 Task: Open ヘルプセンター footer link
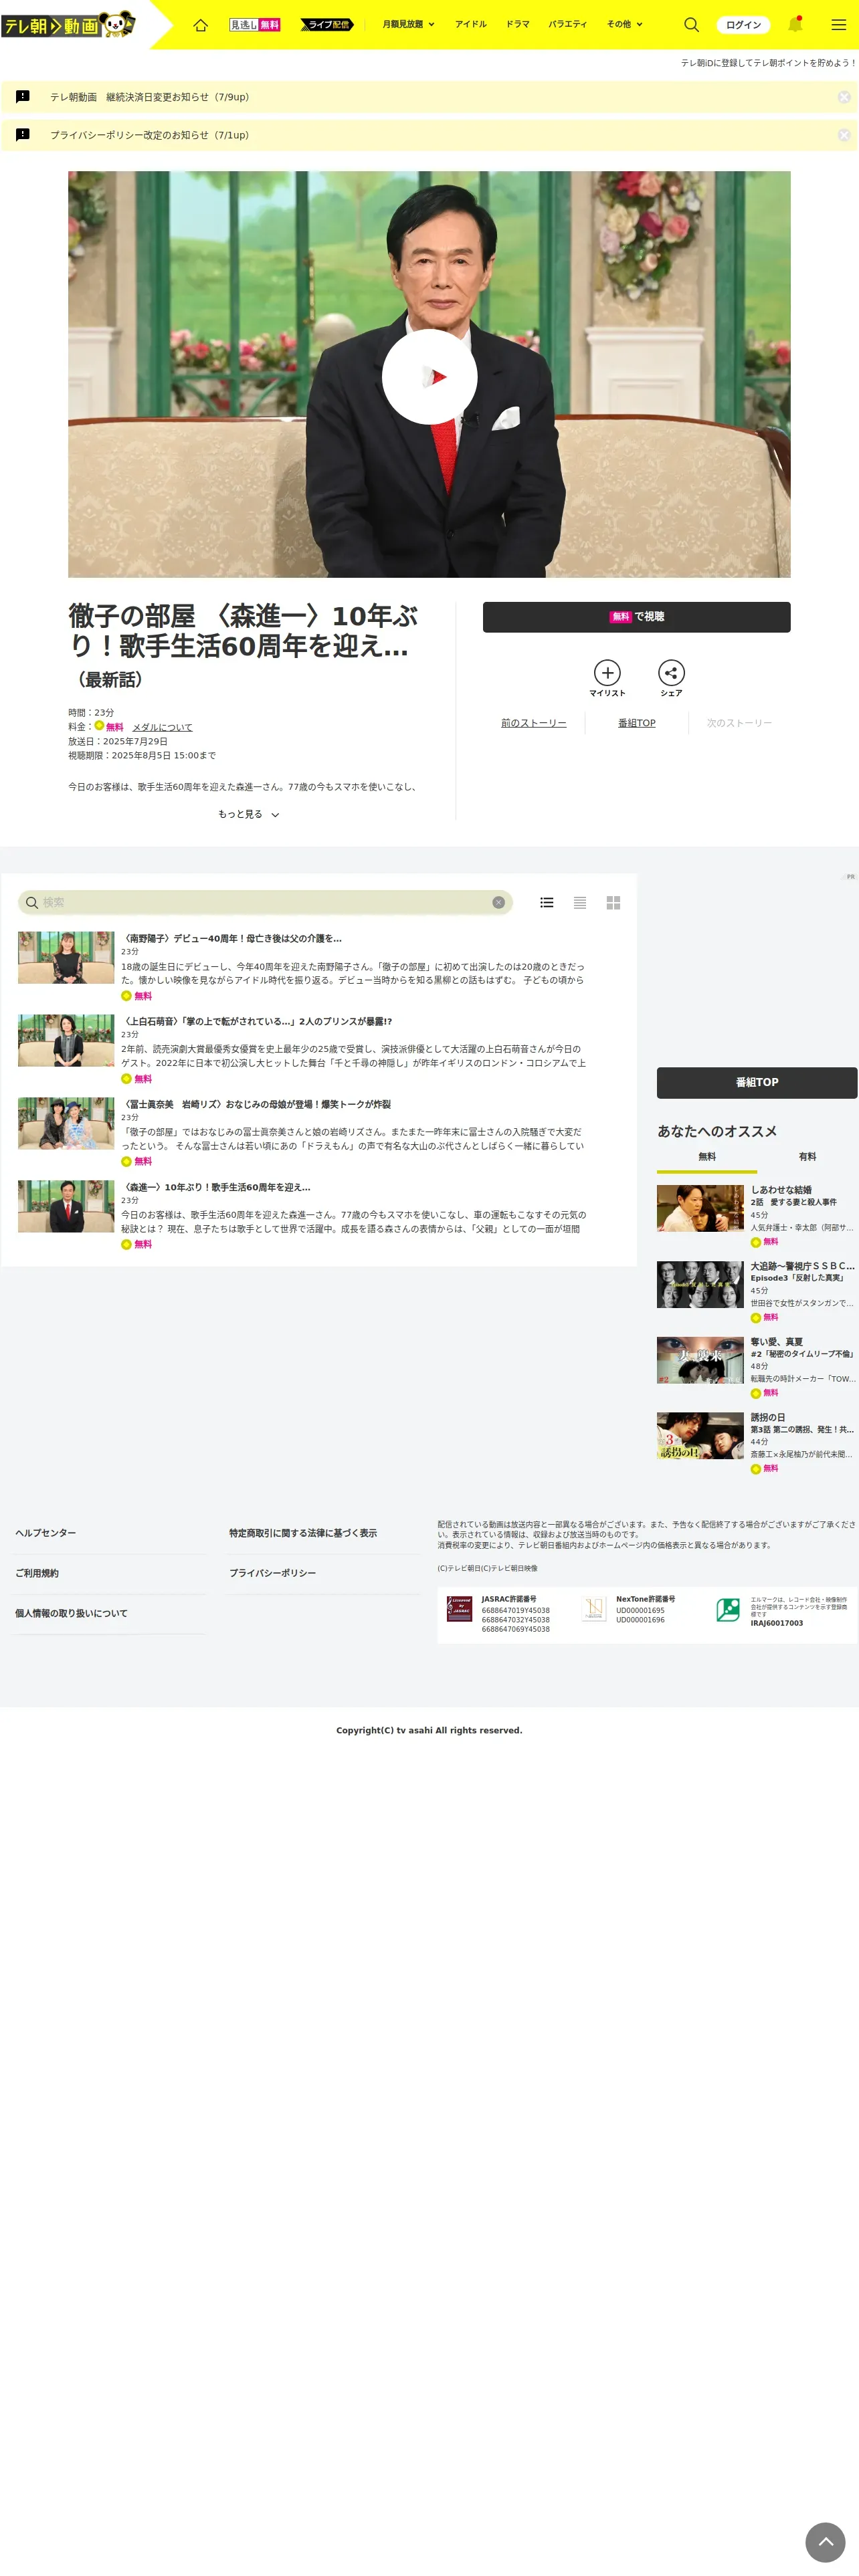[x=46, y=1533]
